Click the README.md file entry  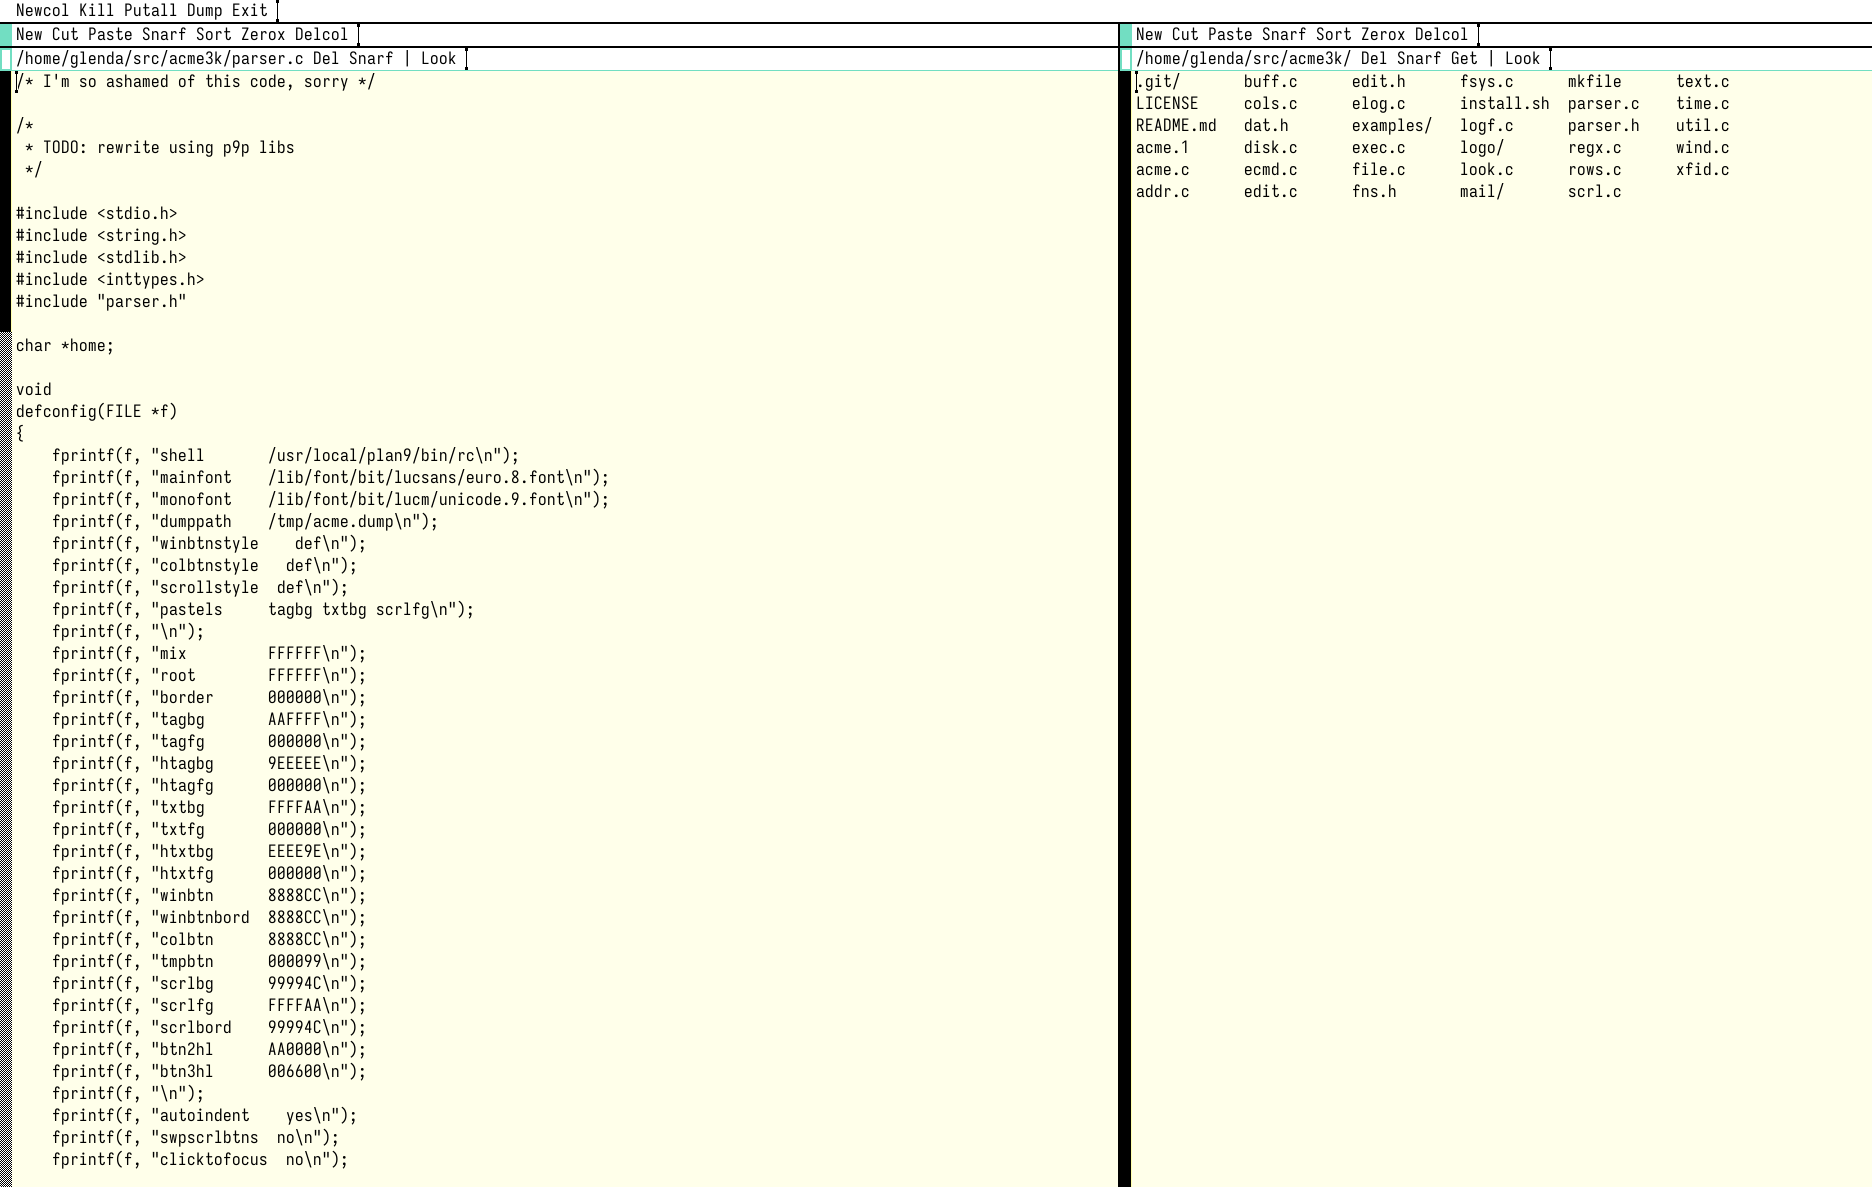(1176, 126)
